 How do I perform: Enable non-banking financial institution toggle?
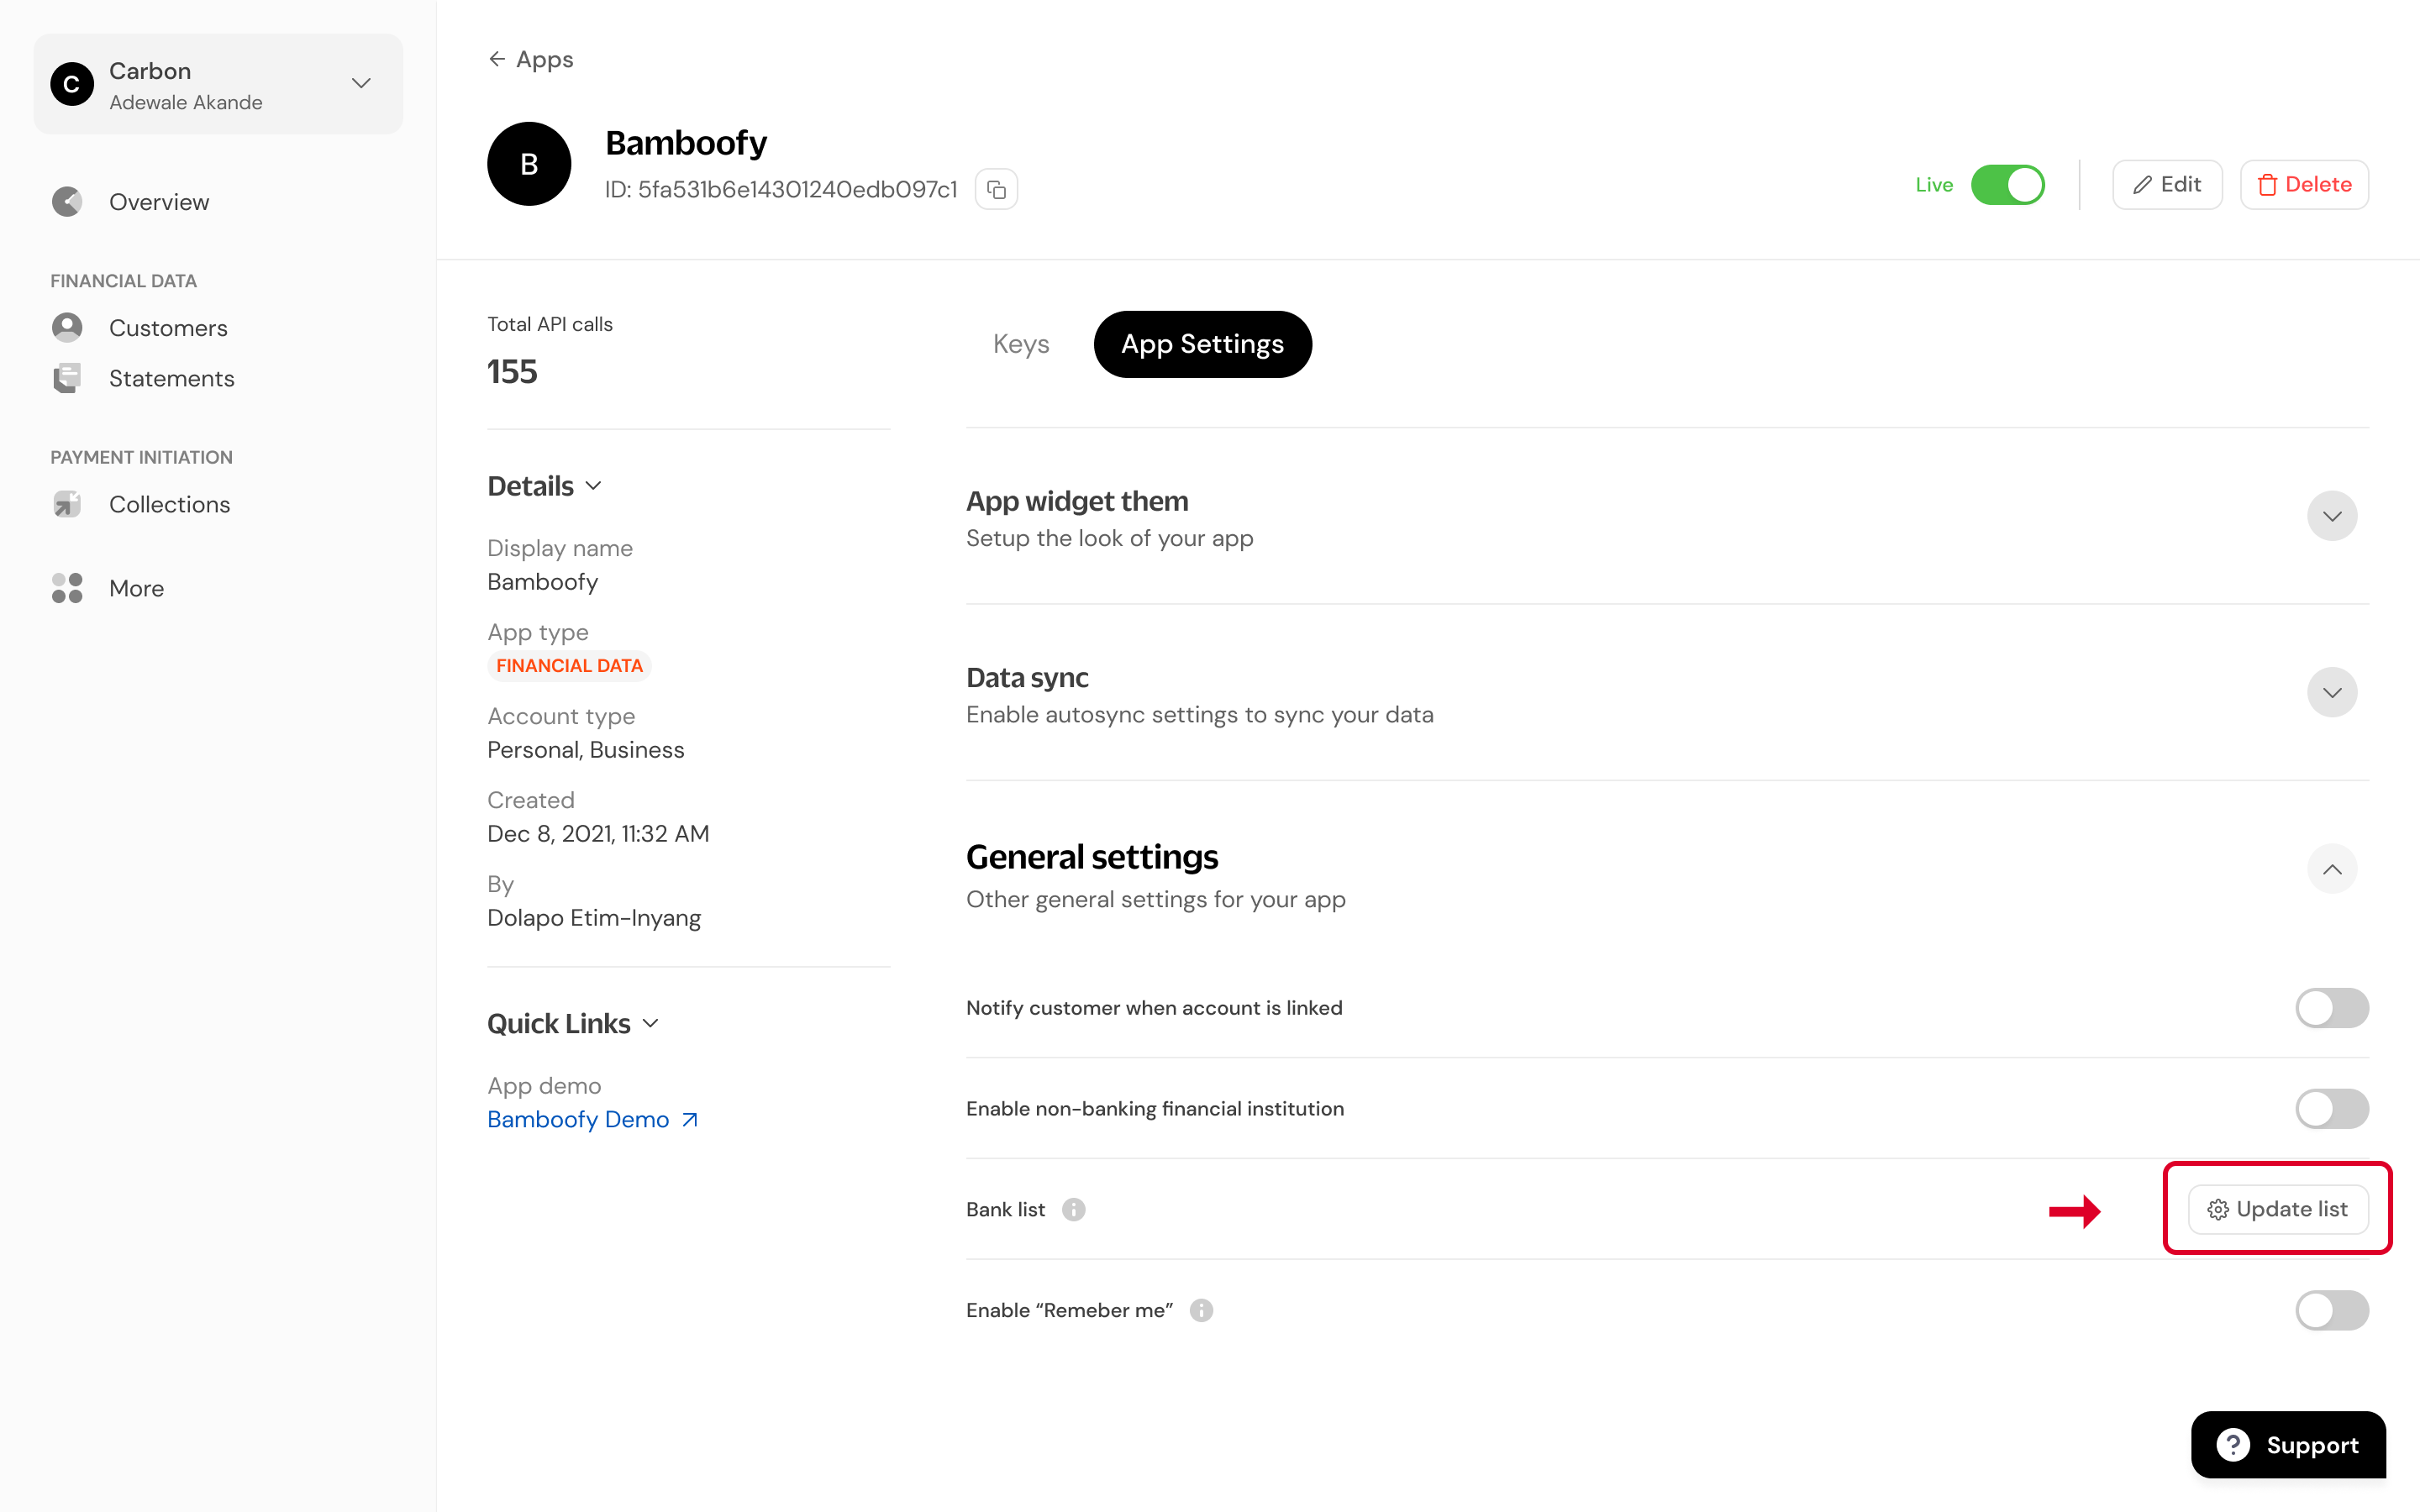click(x=2331, y=1109)
